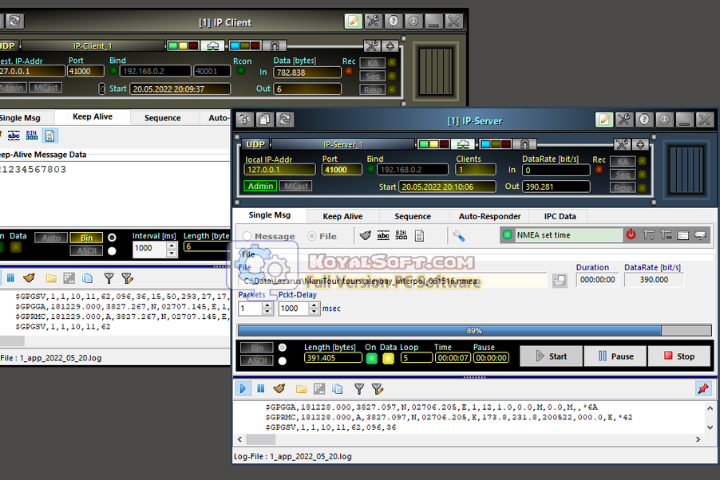Screen dimensions: 720x480
Task: Decrease the Pckt-Delay value with the down arrow
Action: (x=314, y=311)
